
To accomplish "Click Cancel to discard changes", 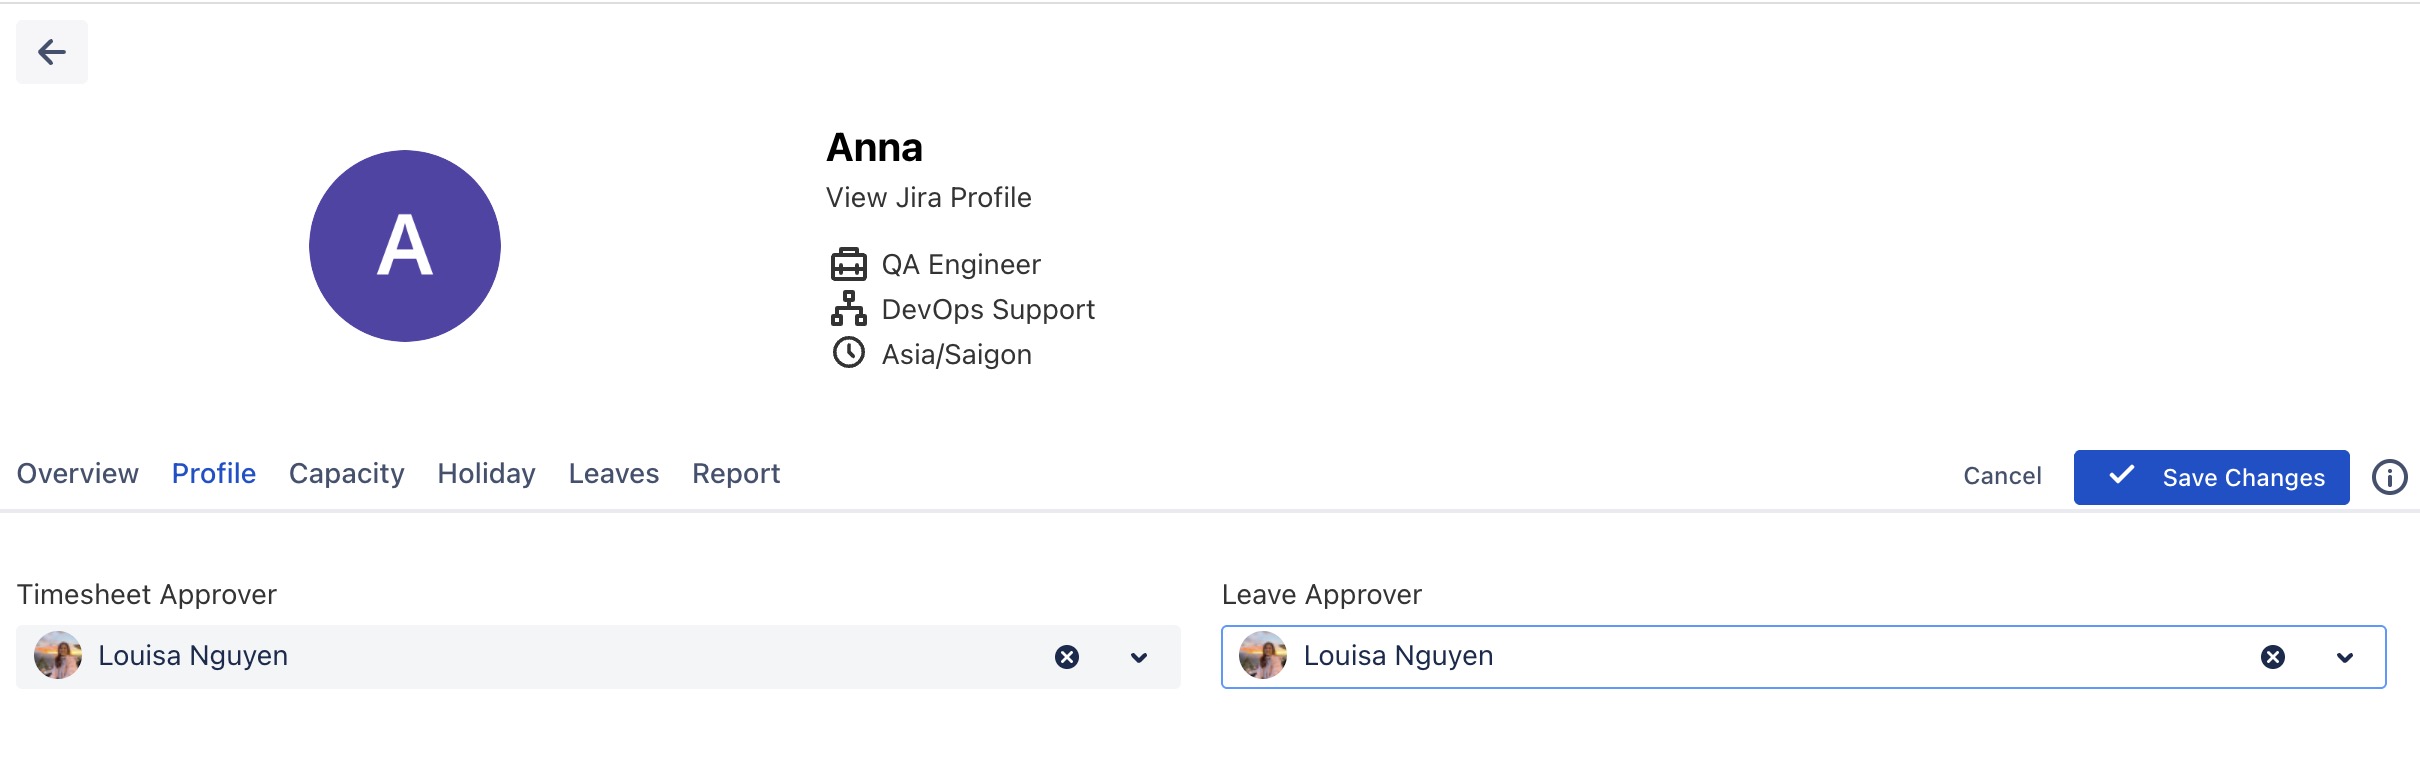I will 2002,476.
